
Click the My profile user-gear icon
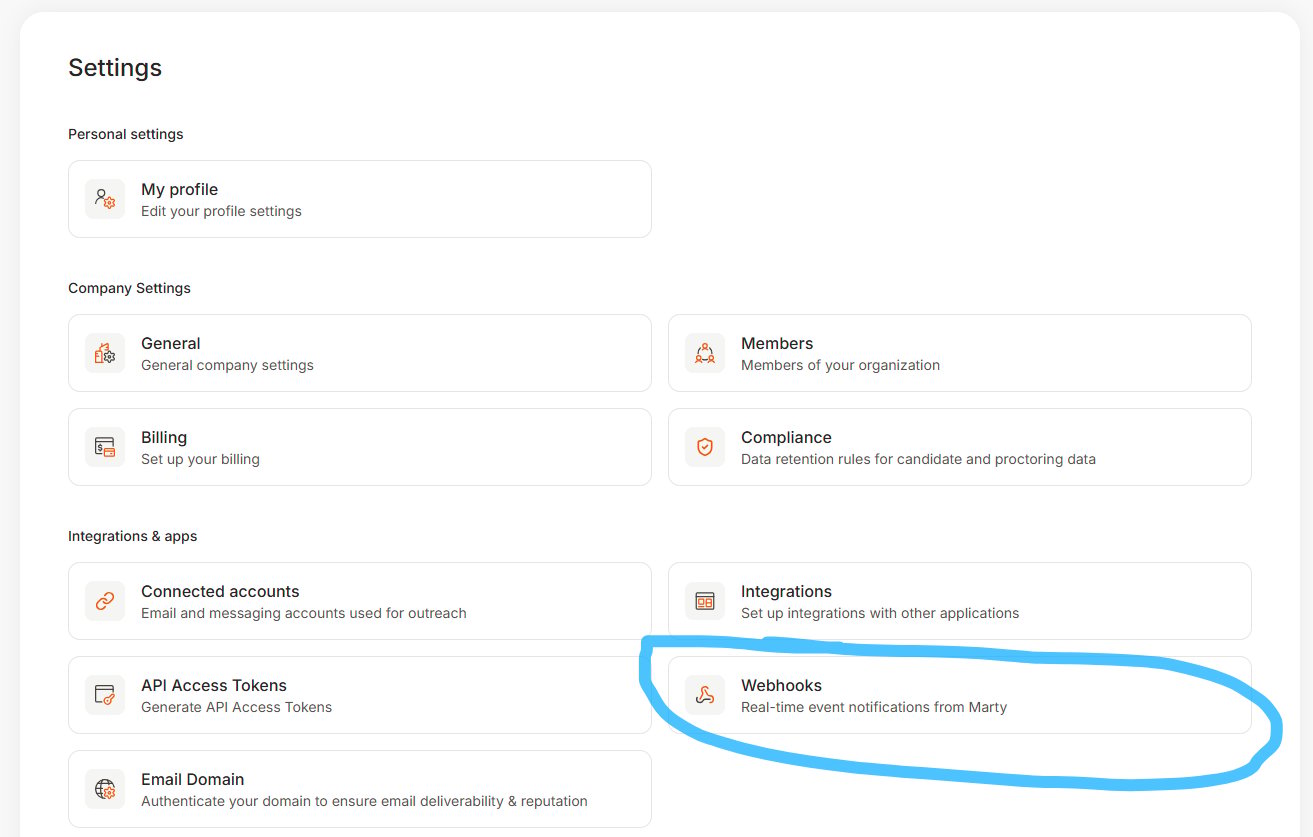tap(105, 199)
